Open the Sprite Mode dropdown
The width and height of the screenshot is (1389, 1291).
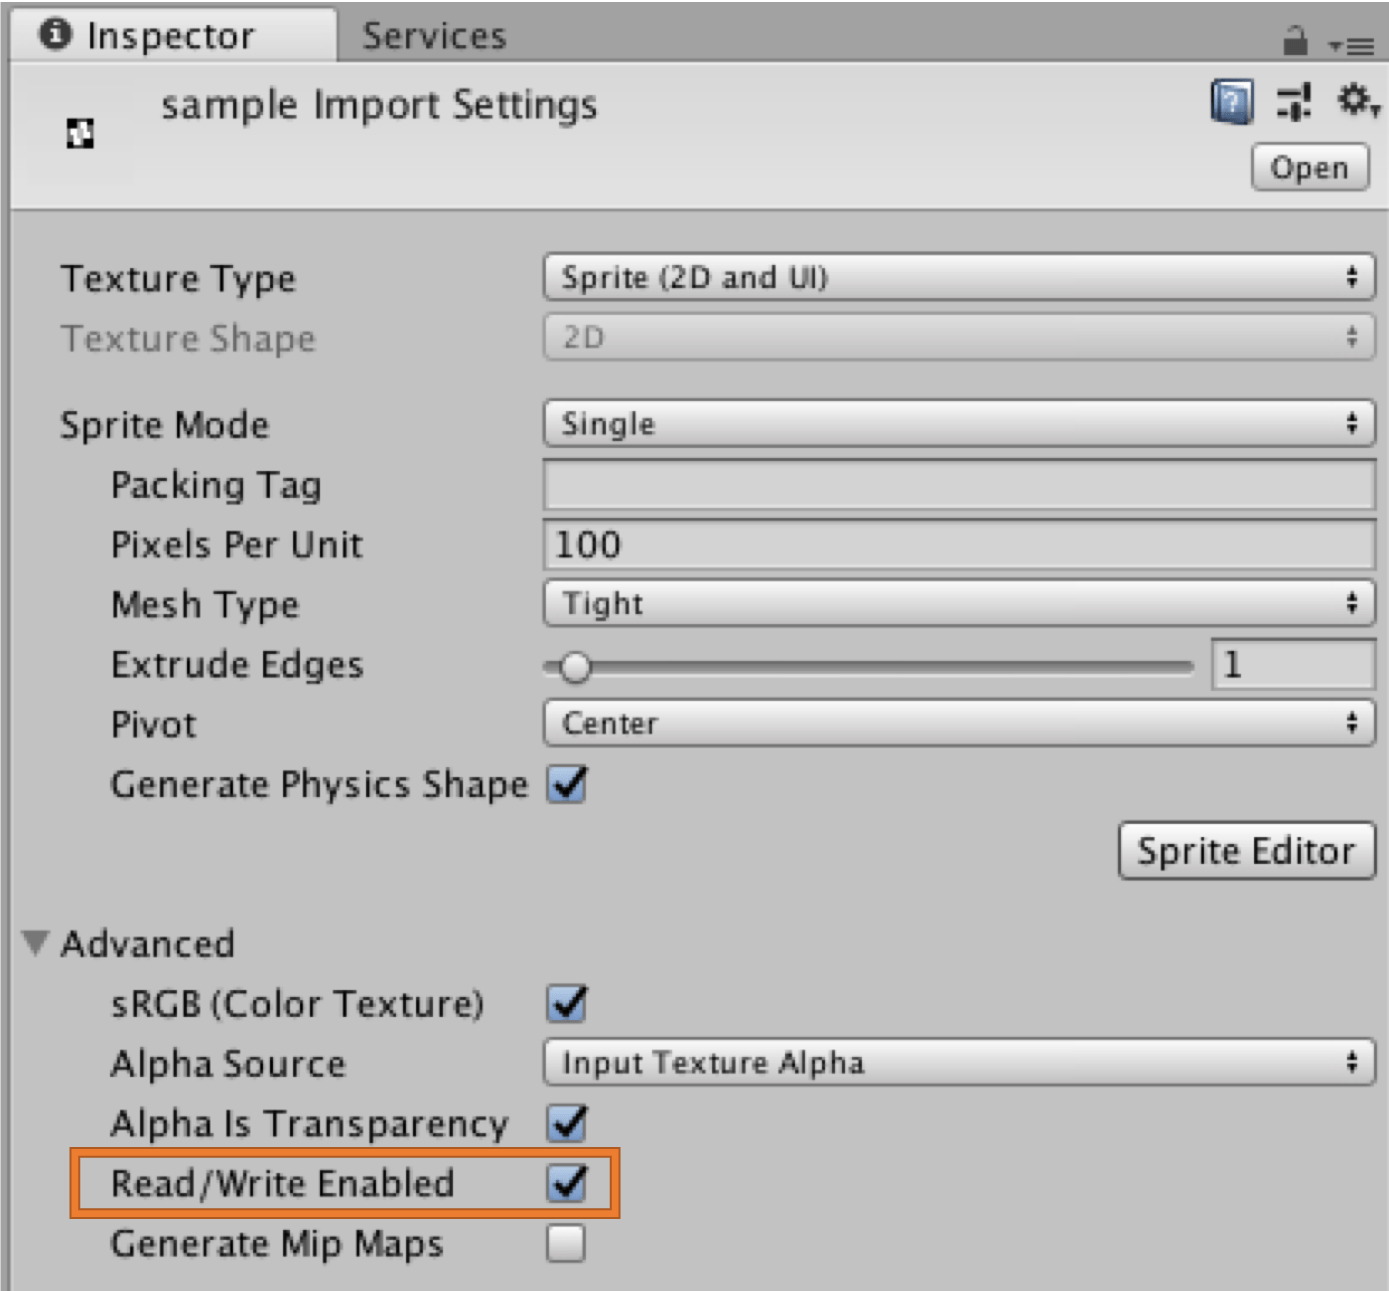(x=958, y=424)
